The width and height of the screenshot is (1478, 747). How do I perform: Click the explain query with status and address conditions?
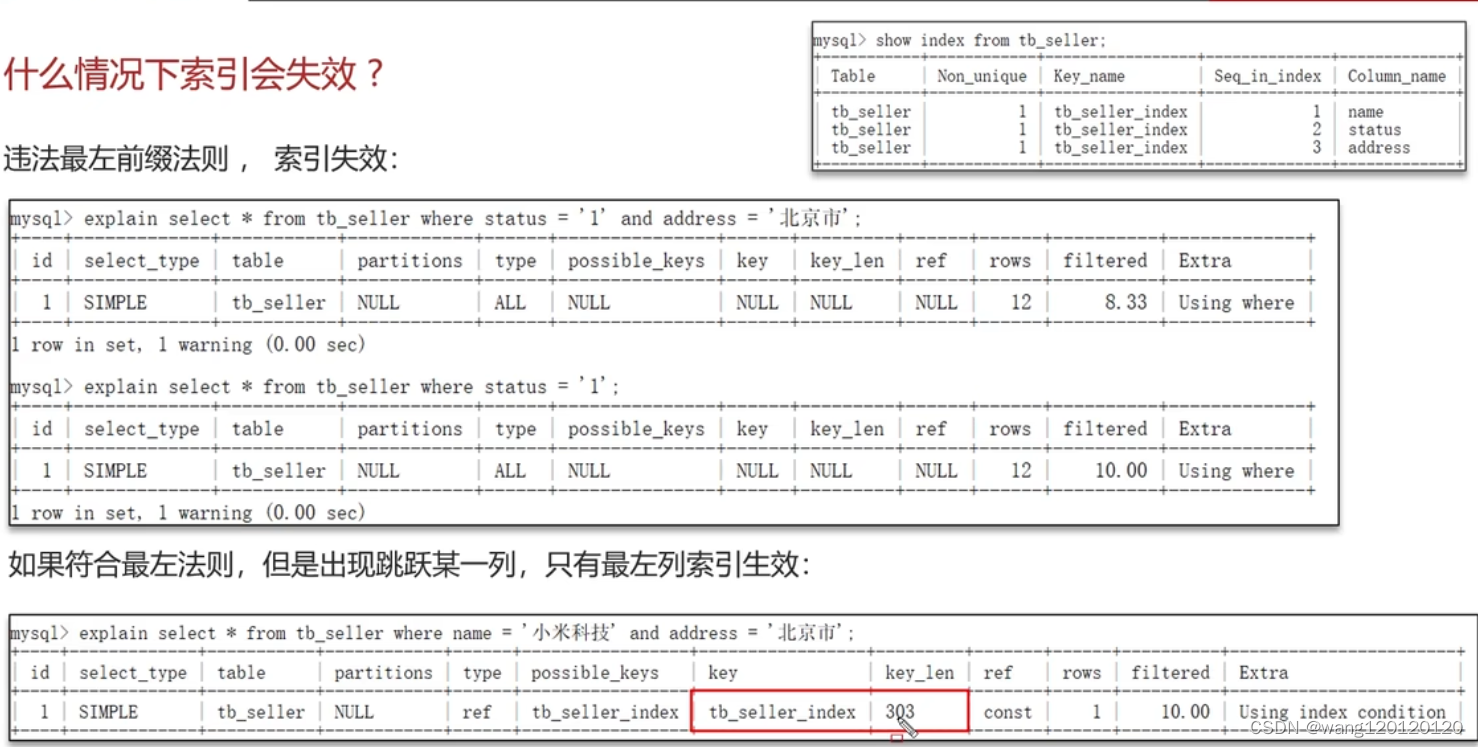pyautogui.click(x=473, y=218)
